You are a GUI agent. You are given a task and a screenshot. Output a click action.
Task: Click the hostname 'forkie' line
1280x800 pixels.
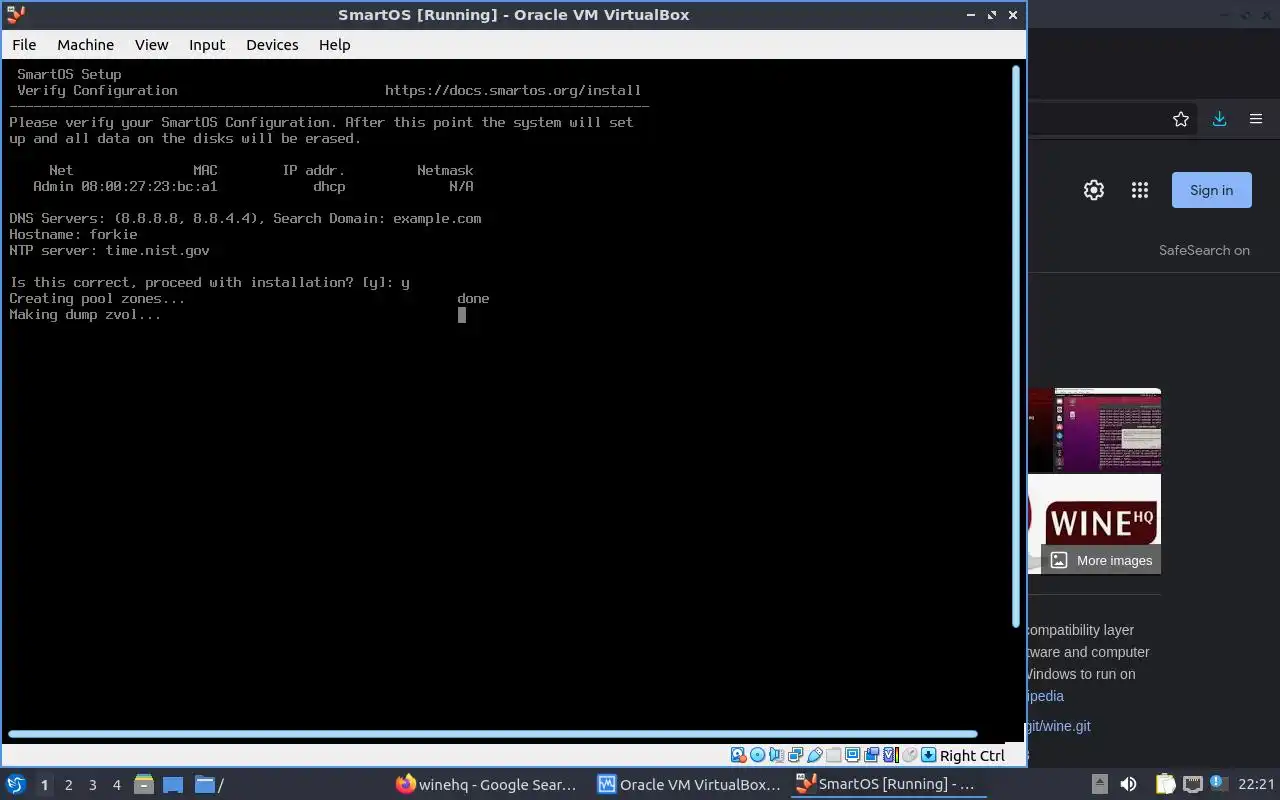coord(73,234)
